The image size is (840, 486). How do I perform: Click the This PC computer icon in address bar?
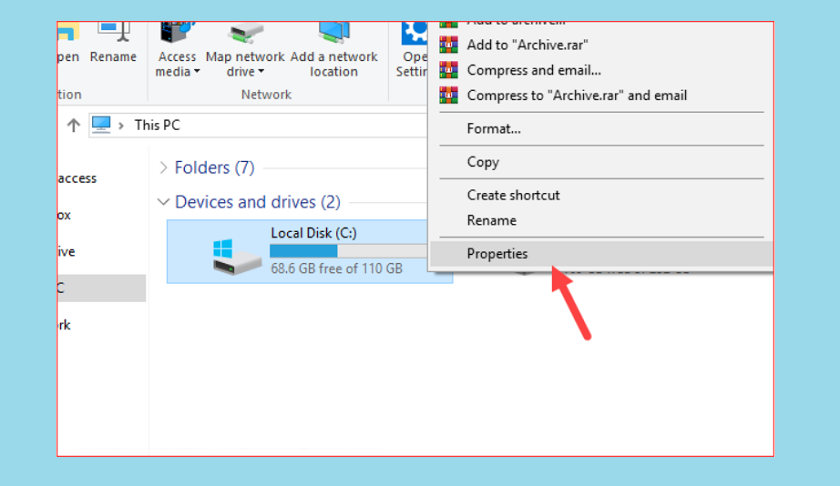pos(101,125)
